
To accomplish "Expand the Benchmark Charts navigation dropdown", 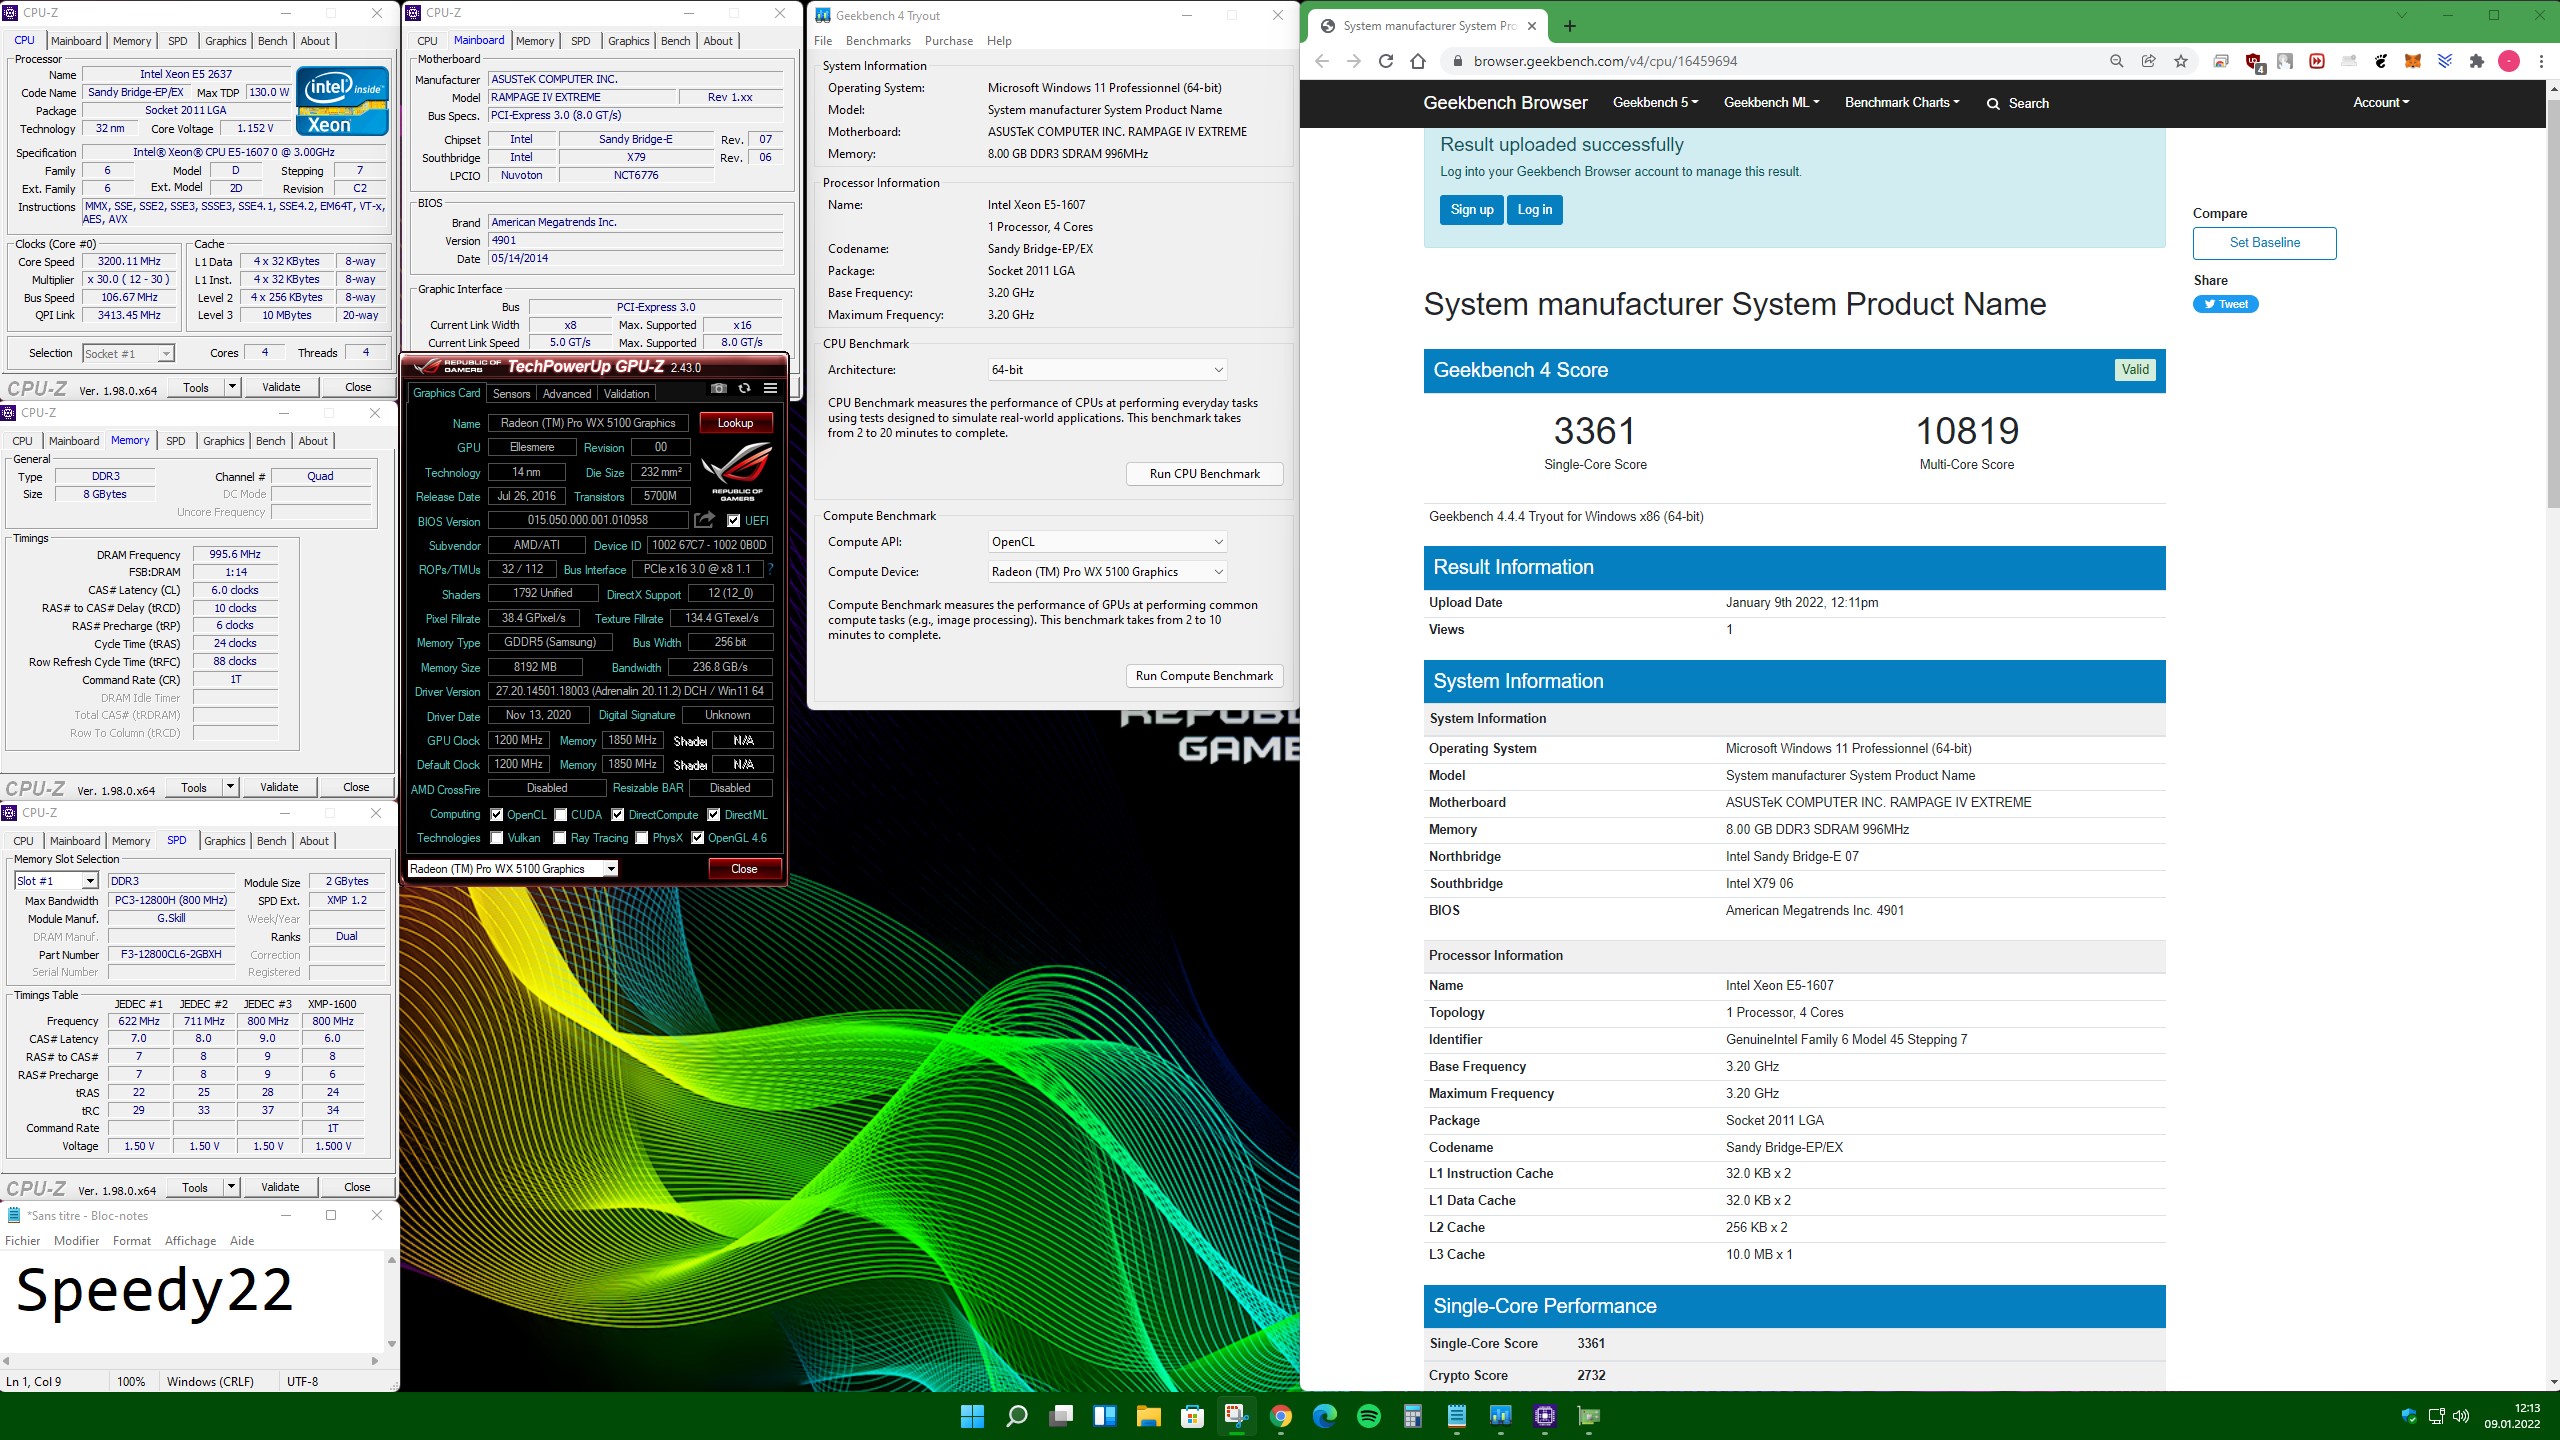I will point(1902,102).
